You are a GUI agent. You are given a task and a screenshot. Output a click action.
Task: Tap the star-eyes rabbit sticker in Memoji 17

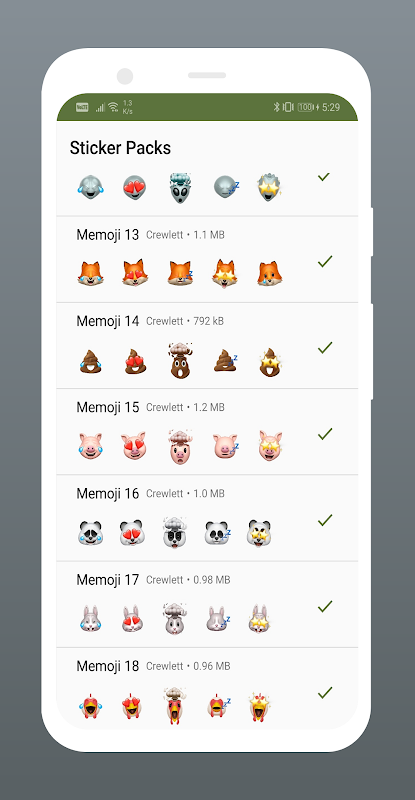coord(259,619)
